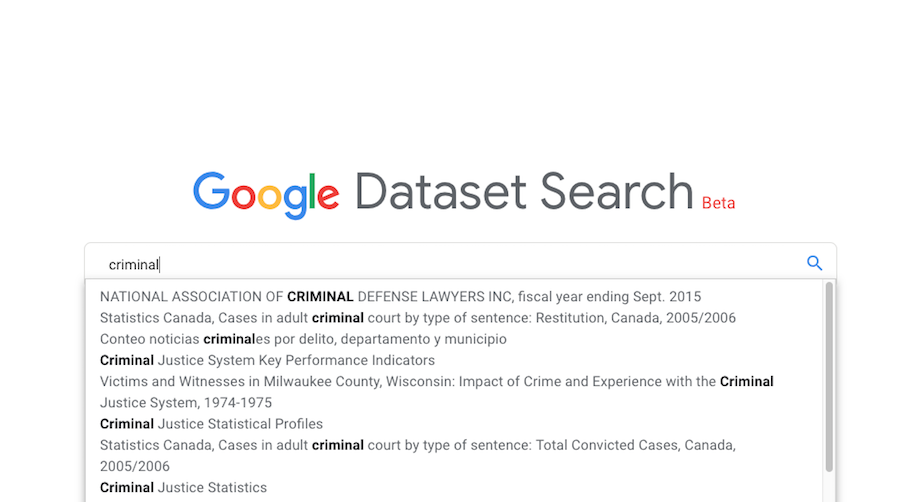
Task: Select NATIONAL ASSOCIATION OF CRIMINAL DEFENSE LAWYERS suggestion
Action: coord(400,297)
